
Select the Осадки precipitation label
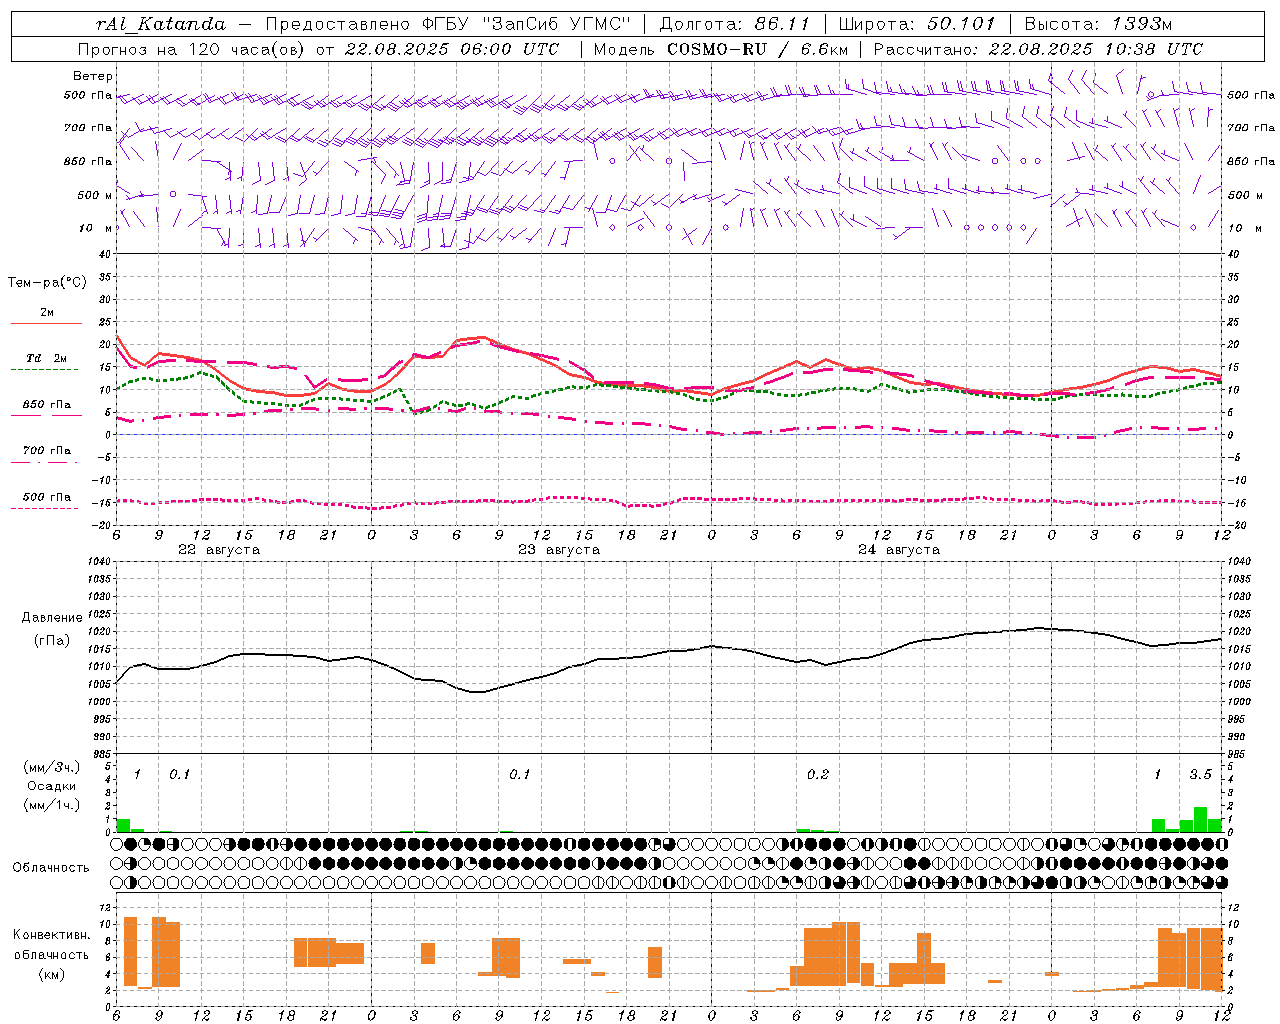pyautogui.click(x=52, y=786)
